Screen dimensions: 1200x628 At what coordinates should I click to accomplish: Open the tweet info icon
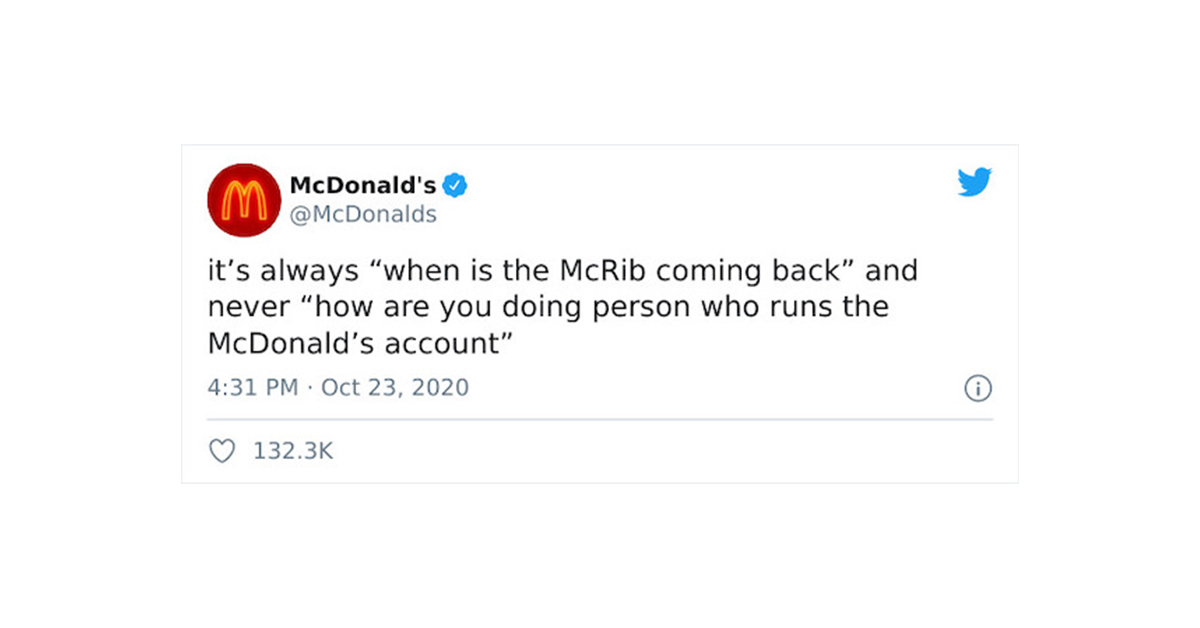(x=977, y=388)
